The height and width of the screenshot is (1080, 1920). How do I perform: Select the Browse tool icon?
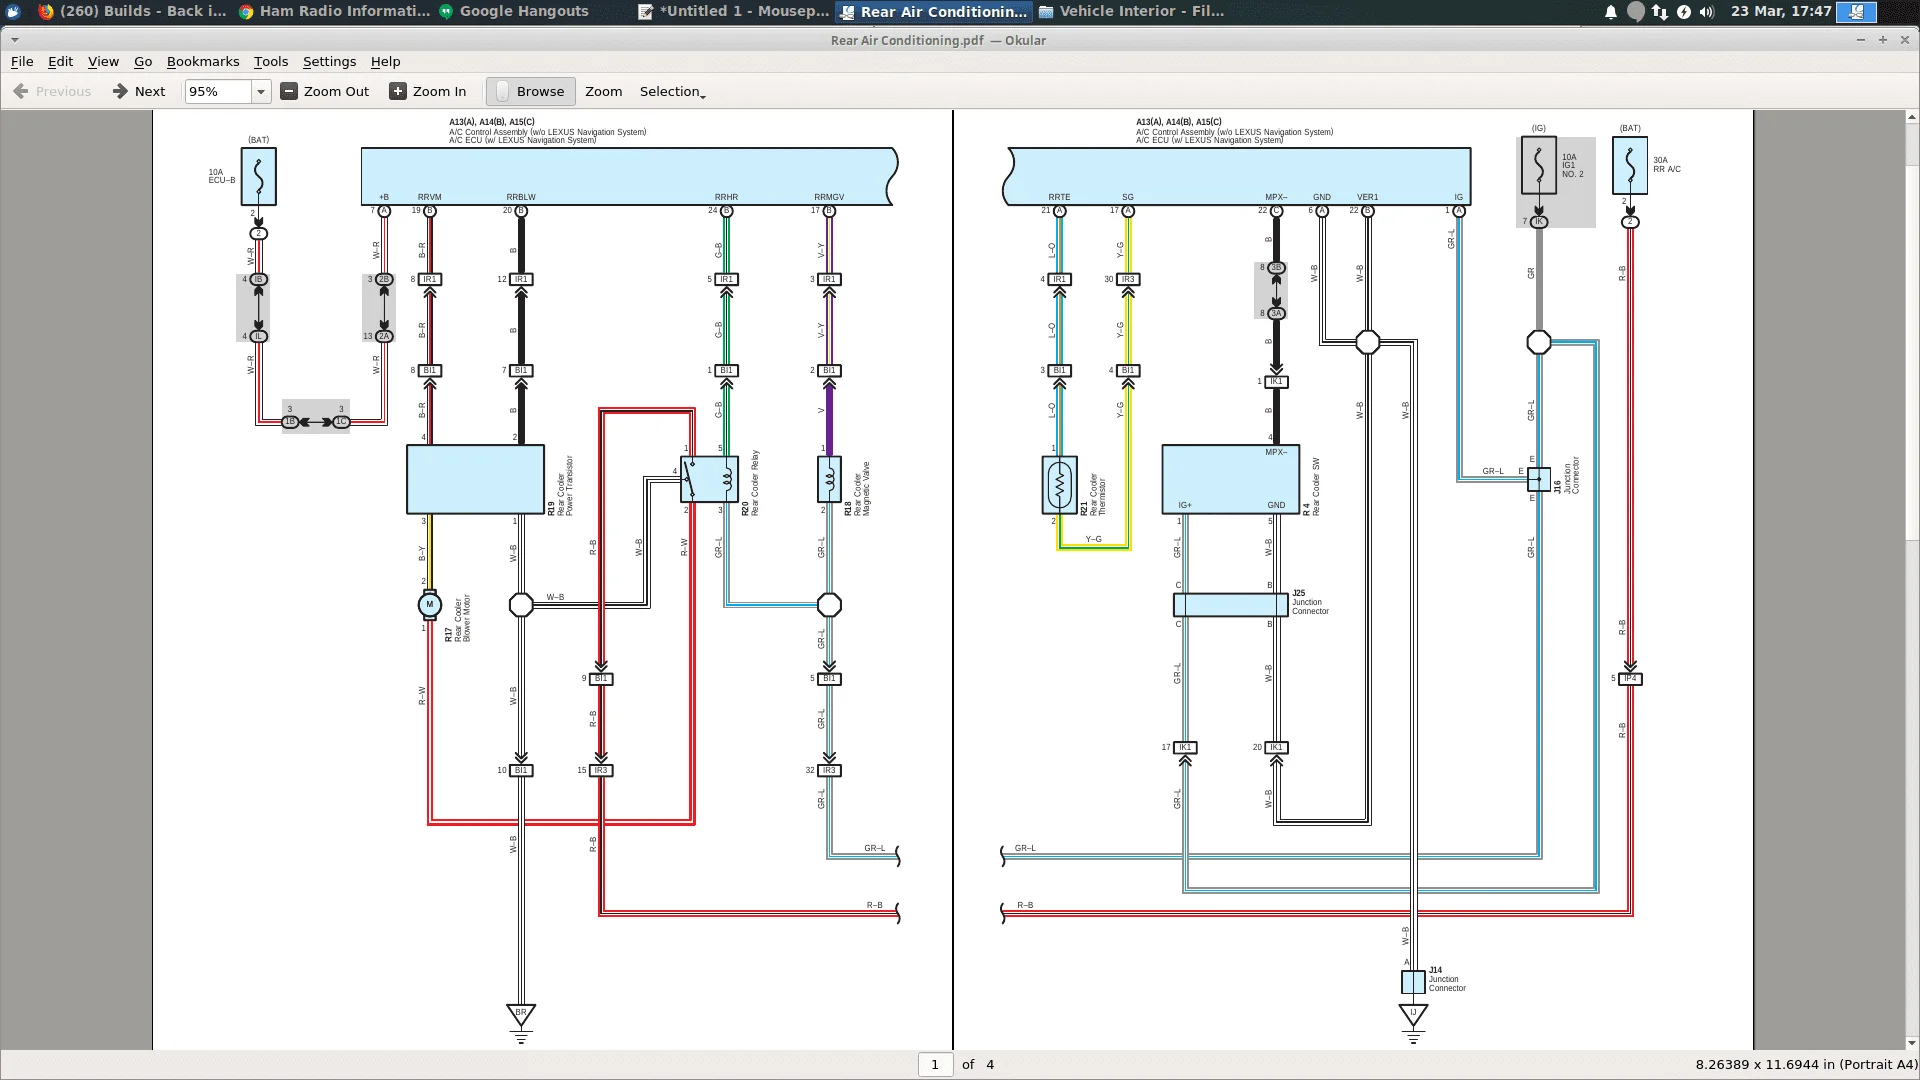[500, 91]
